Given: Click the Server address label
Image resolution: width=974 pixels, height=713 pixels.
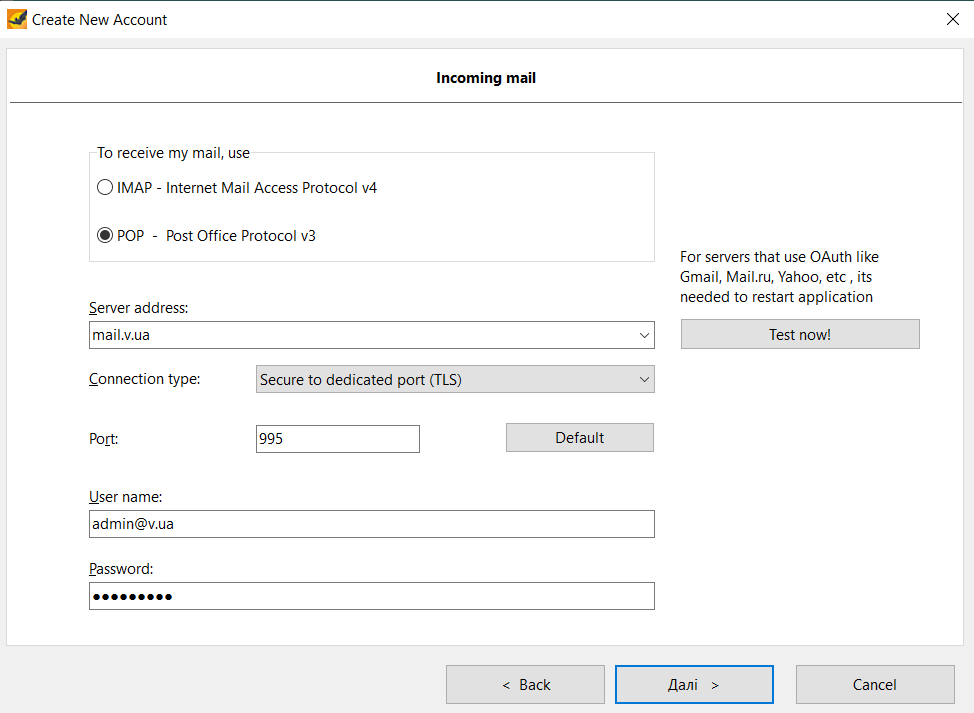Looking at the screenshot, I should click(x=139, y=308).
